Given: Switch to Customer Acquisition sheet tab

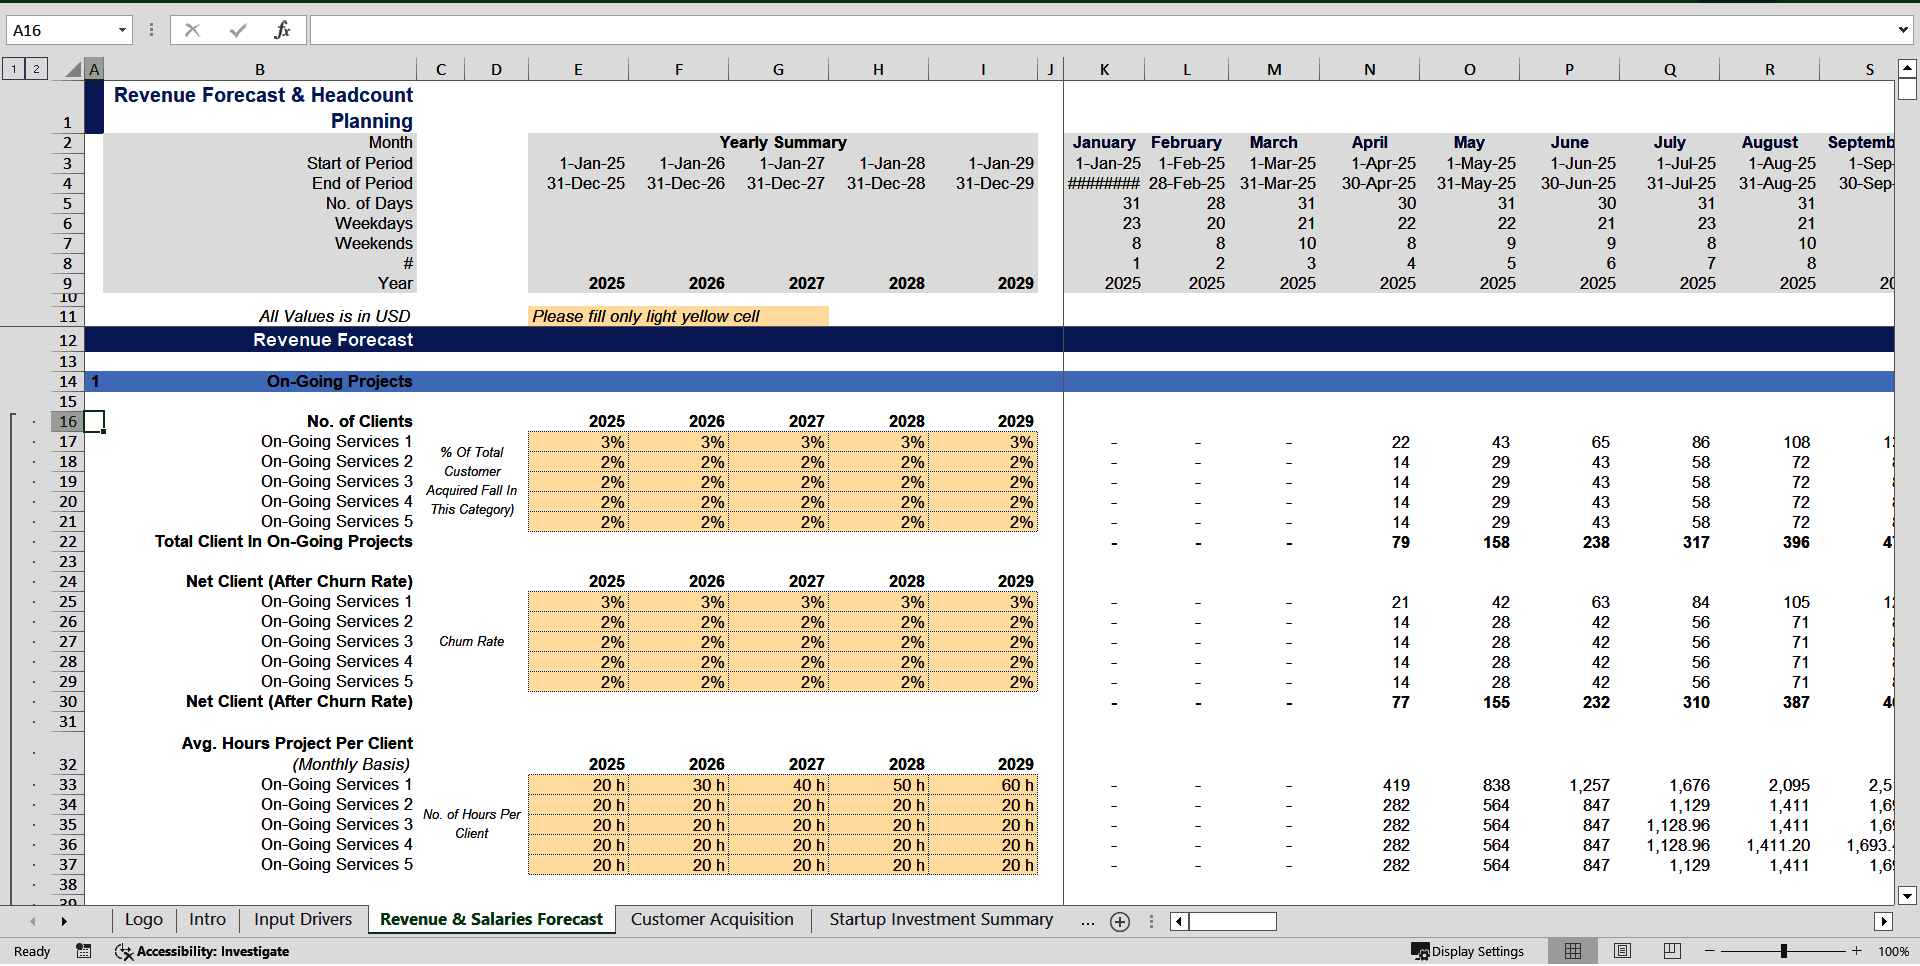Looking at the screenshot, I should [x=712, y=920].
